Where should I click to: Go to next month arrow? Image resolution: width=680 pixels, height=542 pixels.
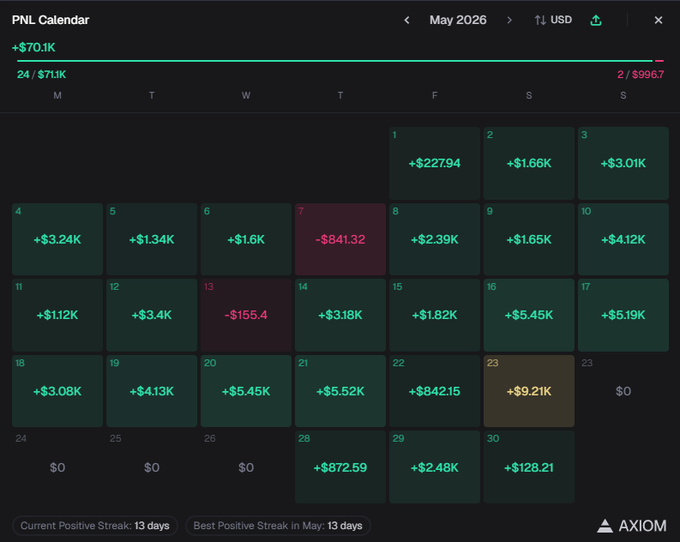[510, 20]
